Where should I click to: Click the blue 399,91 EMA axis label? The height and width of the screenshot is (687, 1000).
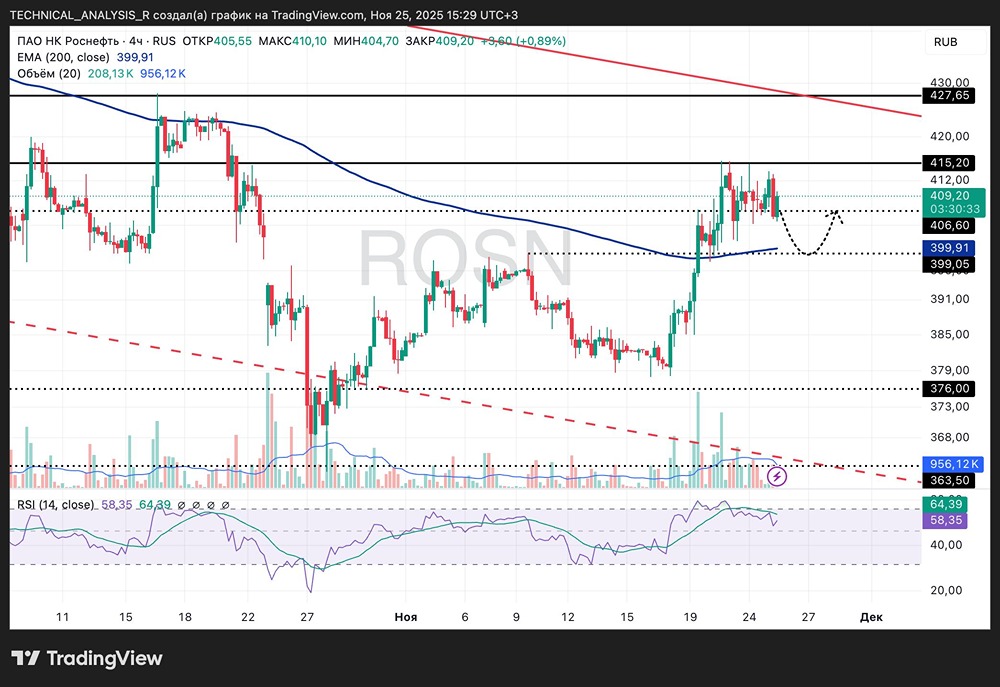tap(949, 247)
